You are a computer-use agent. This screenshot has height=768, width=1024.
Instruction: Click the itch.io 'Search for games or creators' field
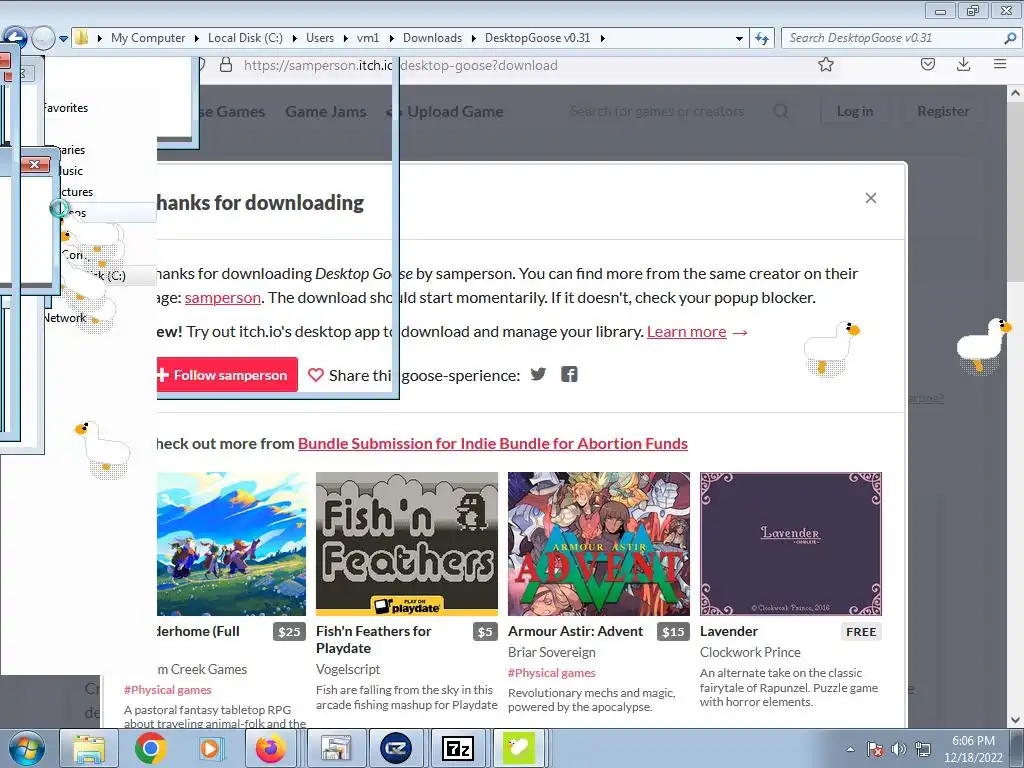point(657,112)
